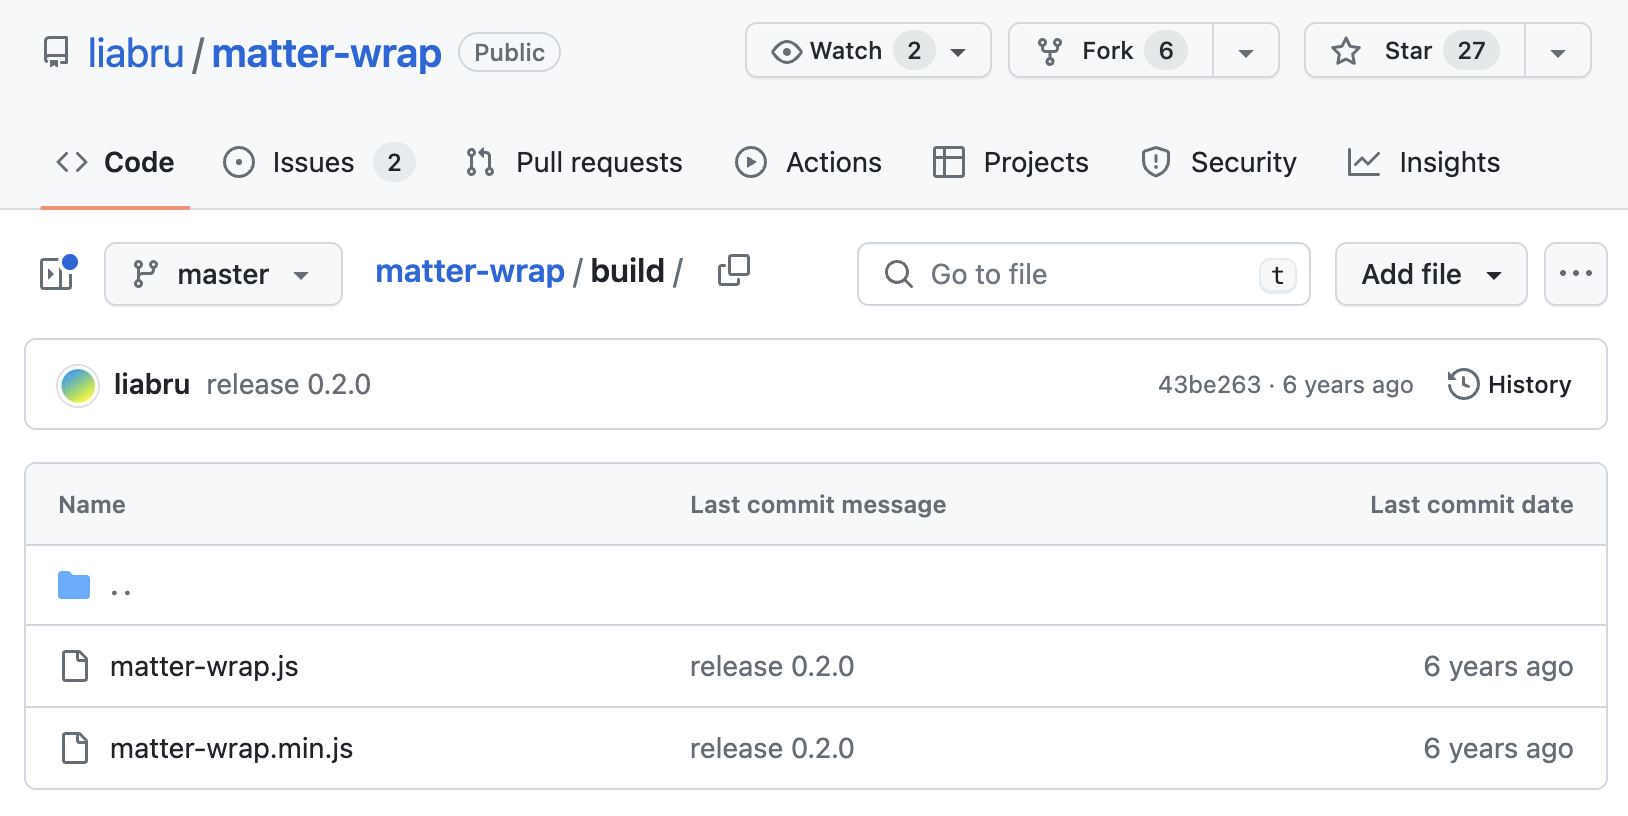Image resolution: width=1628 pixels, height=816 pixels.
Task: Open the star lists dropdown arrow
Action: [x=1557, y=52]
